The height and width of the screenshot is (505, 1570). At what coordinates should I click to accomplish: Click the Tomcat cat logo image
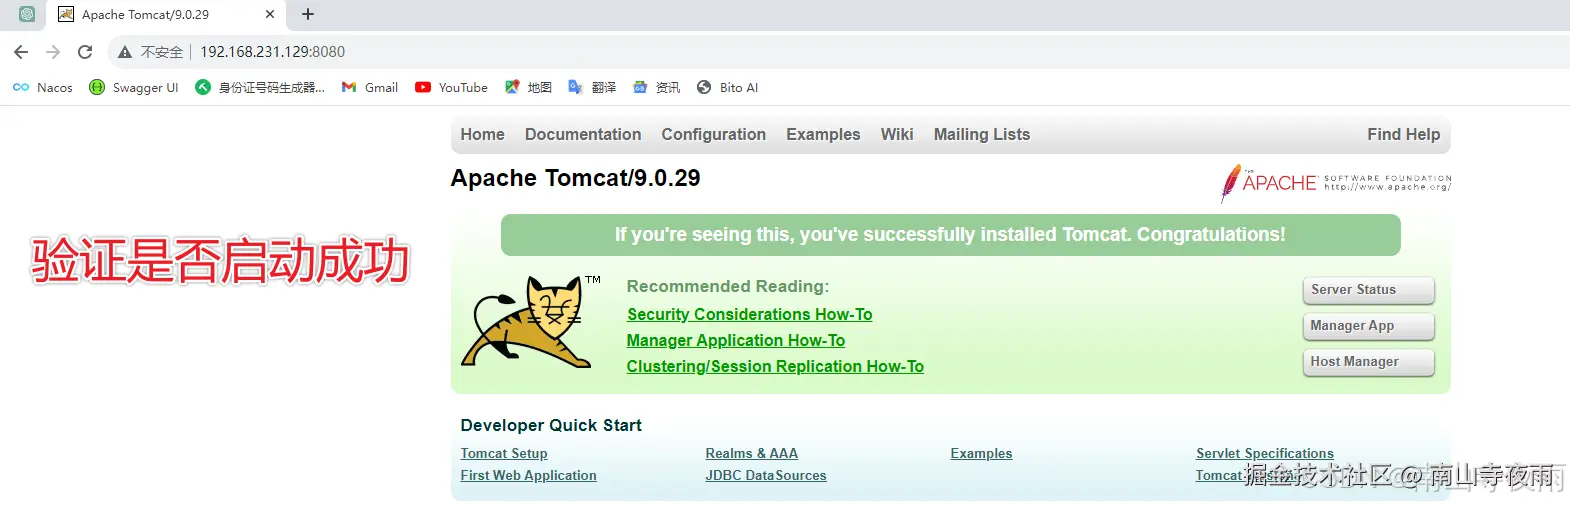[x=531, y=322]
